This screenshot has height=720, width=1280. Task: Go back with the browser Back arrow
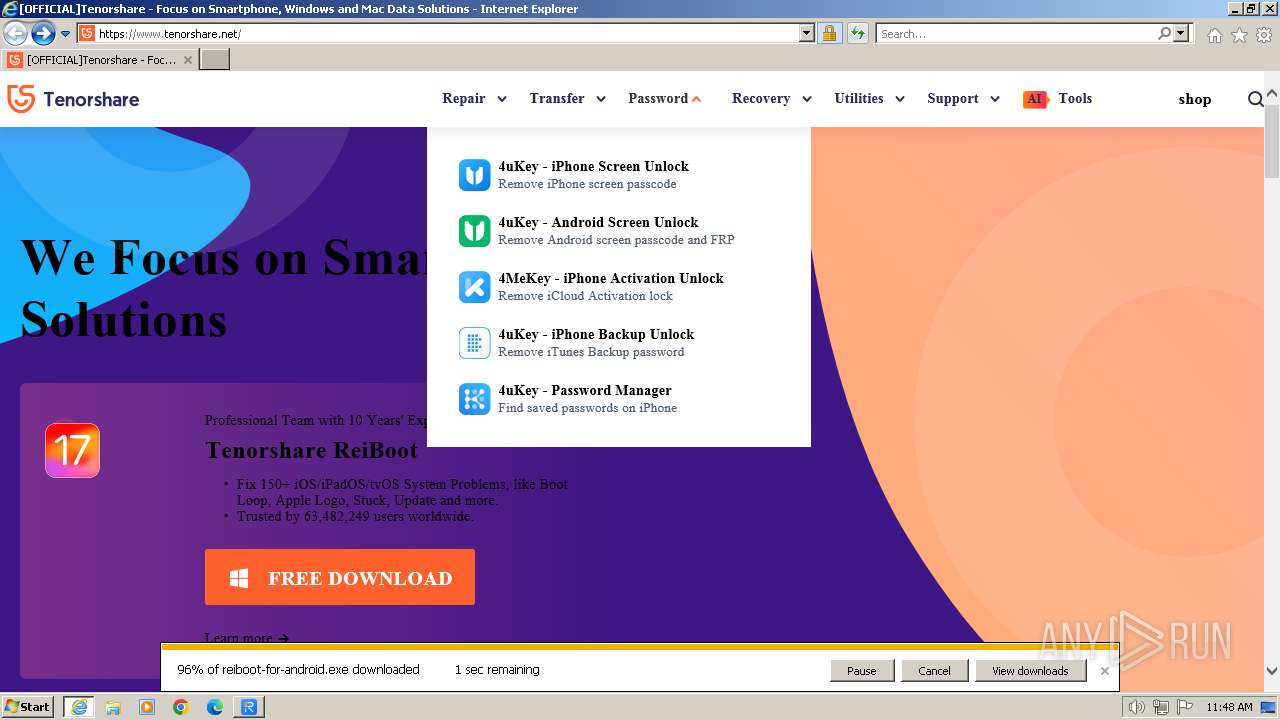point(15,33)
